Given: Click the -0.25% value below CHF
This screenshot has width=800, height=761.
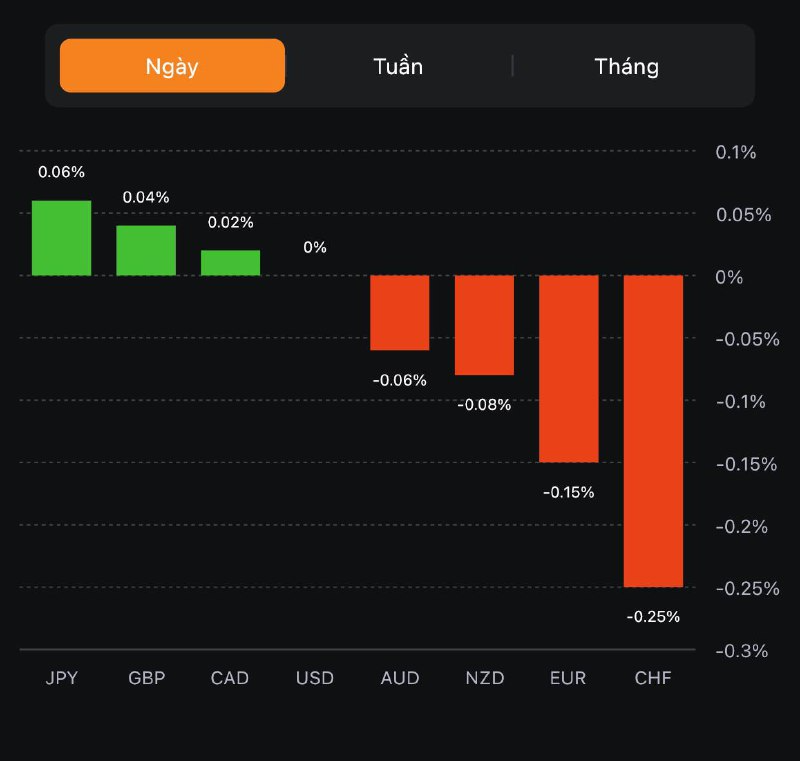Looking at the screenshot, I should (x=653, y=617).
